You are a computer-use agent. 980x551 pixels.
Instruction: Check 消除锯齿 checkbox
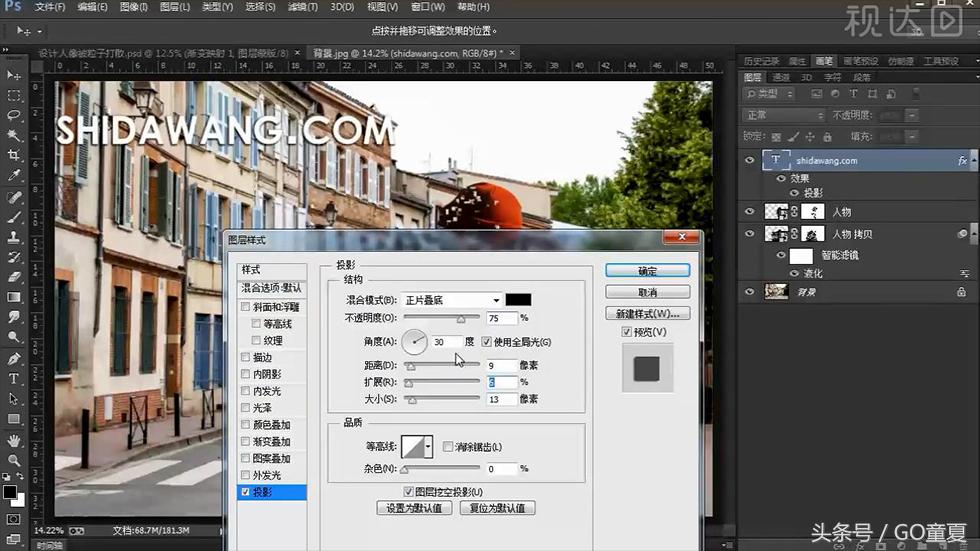448,447
